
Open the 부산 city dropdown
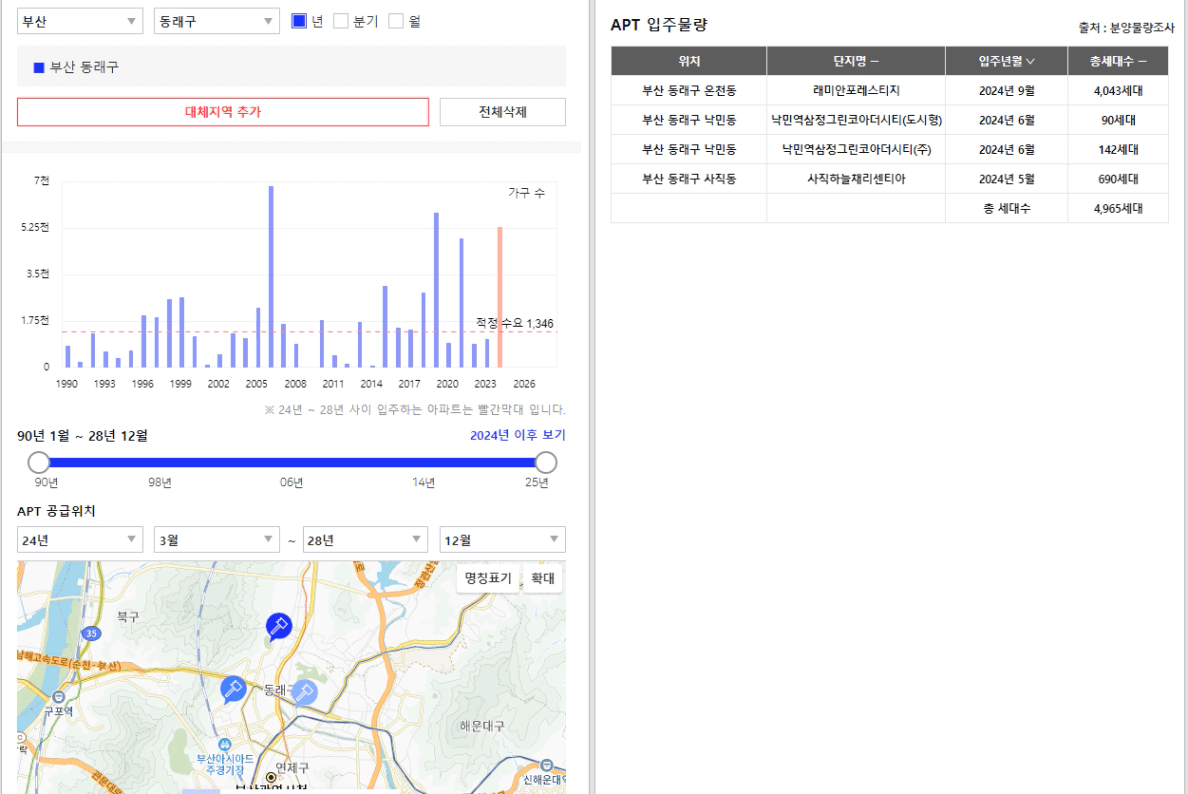click(80, 21)
